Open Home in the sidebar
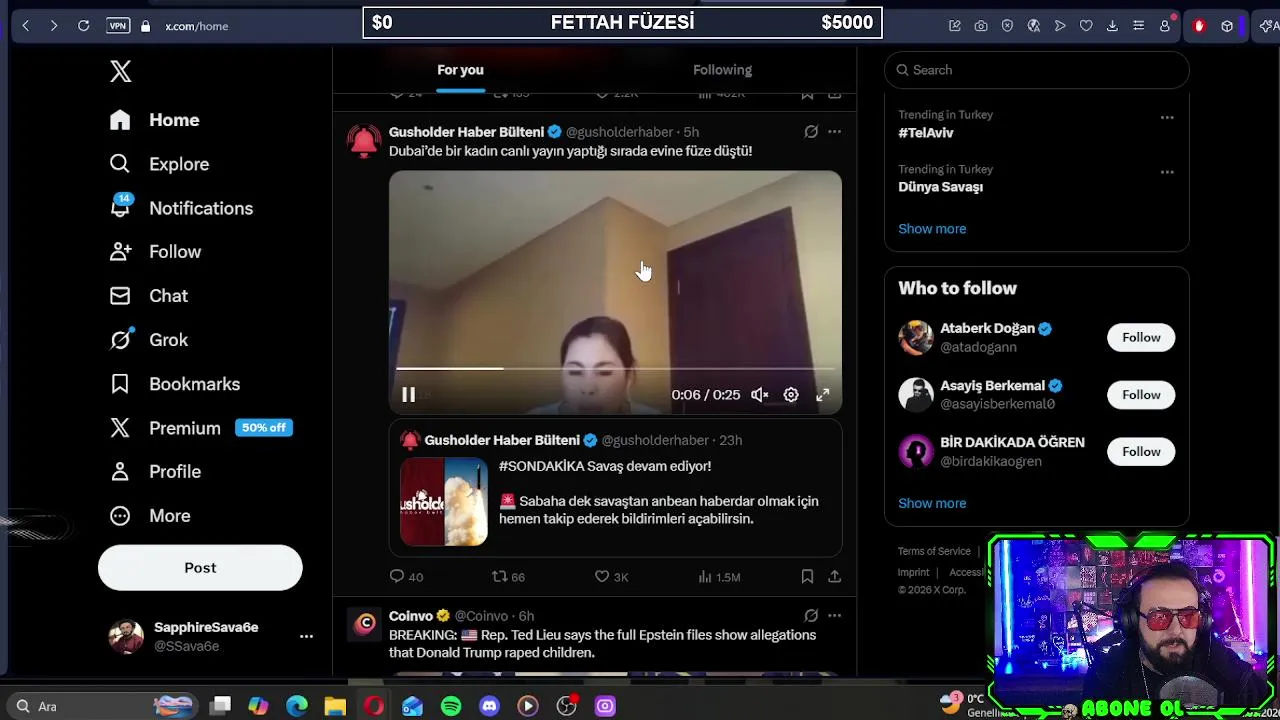This screenshot has height=720, width=1280. coord(155,120)
